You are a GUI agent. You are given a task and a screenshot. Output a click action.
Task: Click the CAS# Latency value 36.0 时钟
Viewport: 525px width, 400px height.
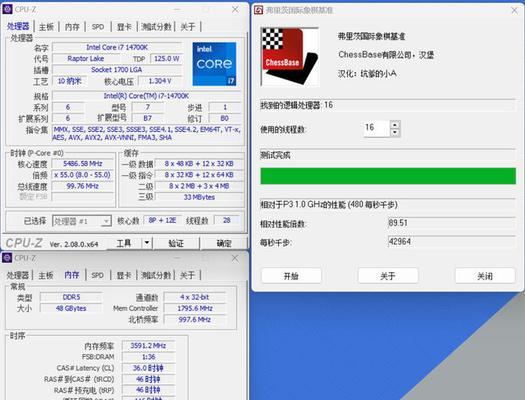coord(148,368)
